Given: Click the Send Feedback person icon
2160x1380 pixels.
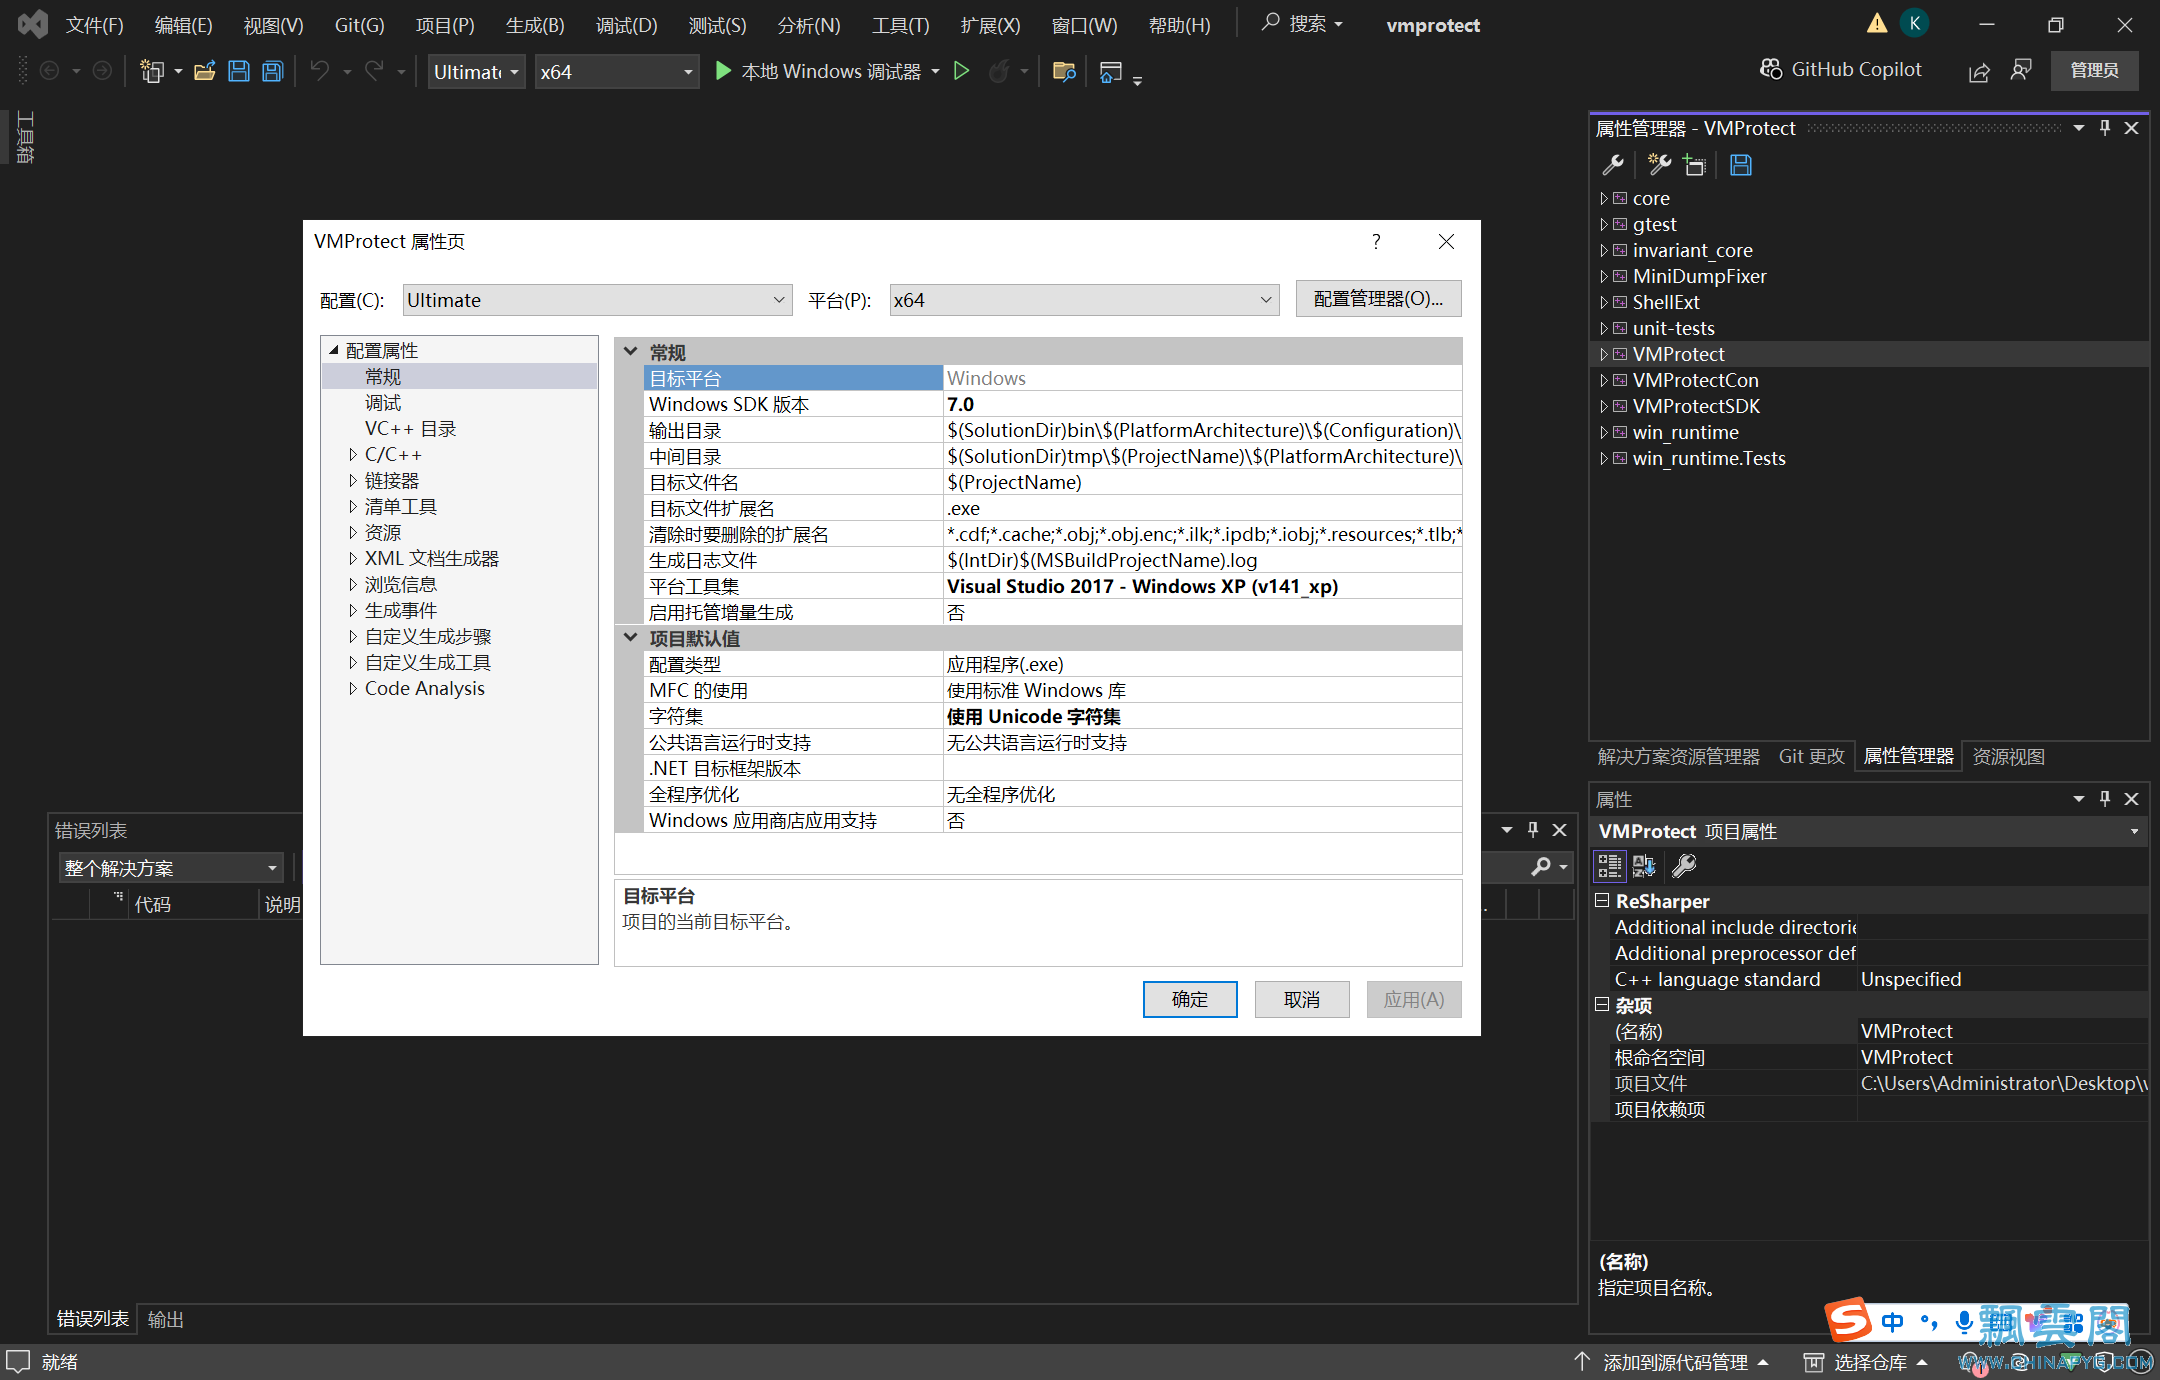Looking at the screenshot, I should [x=2020, y=71].
